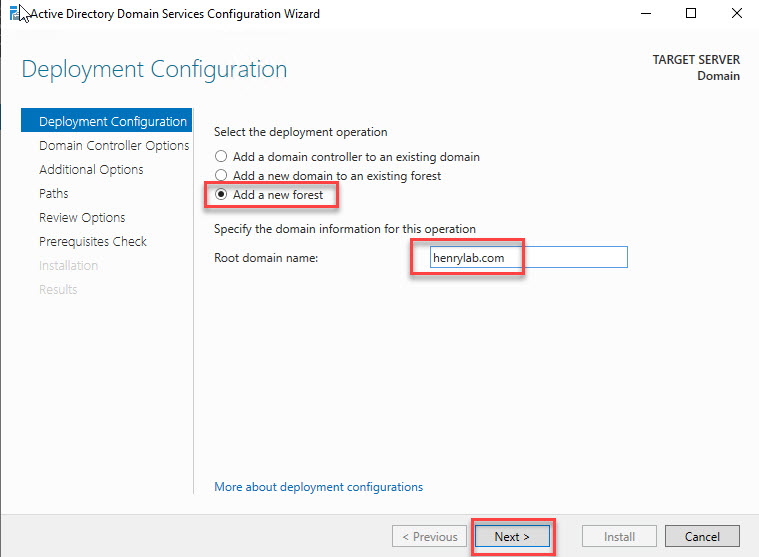This screenshot has width=759, height=557.
Task: Close the Configuration Wizard window
Action: pos(735,14)
